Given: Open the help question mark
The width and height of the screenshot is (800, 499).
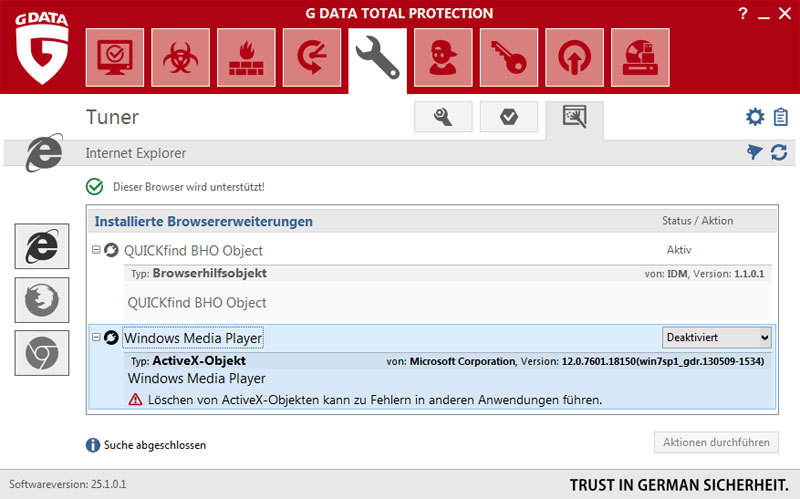Looking at the screenshot, I should click(743, 13).
